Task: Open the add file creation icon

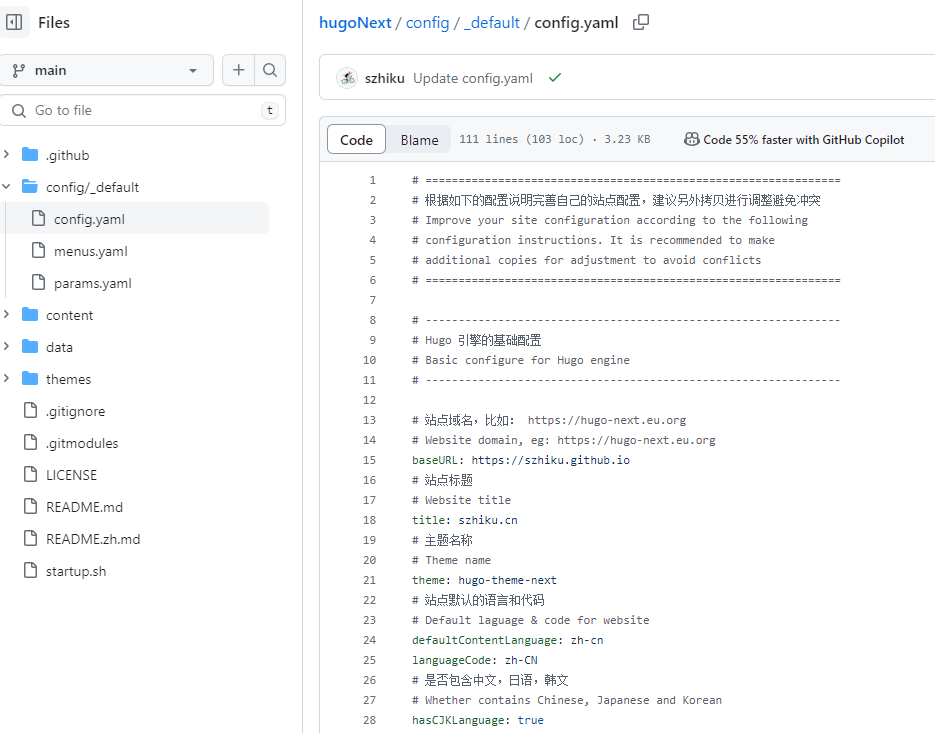Action: pyautogui.click(x=238, y=70)
